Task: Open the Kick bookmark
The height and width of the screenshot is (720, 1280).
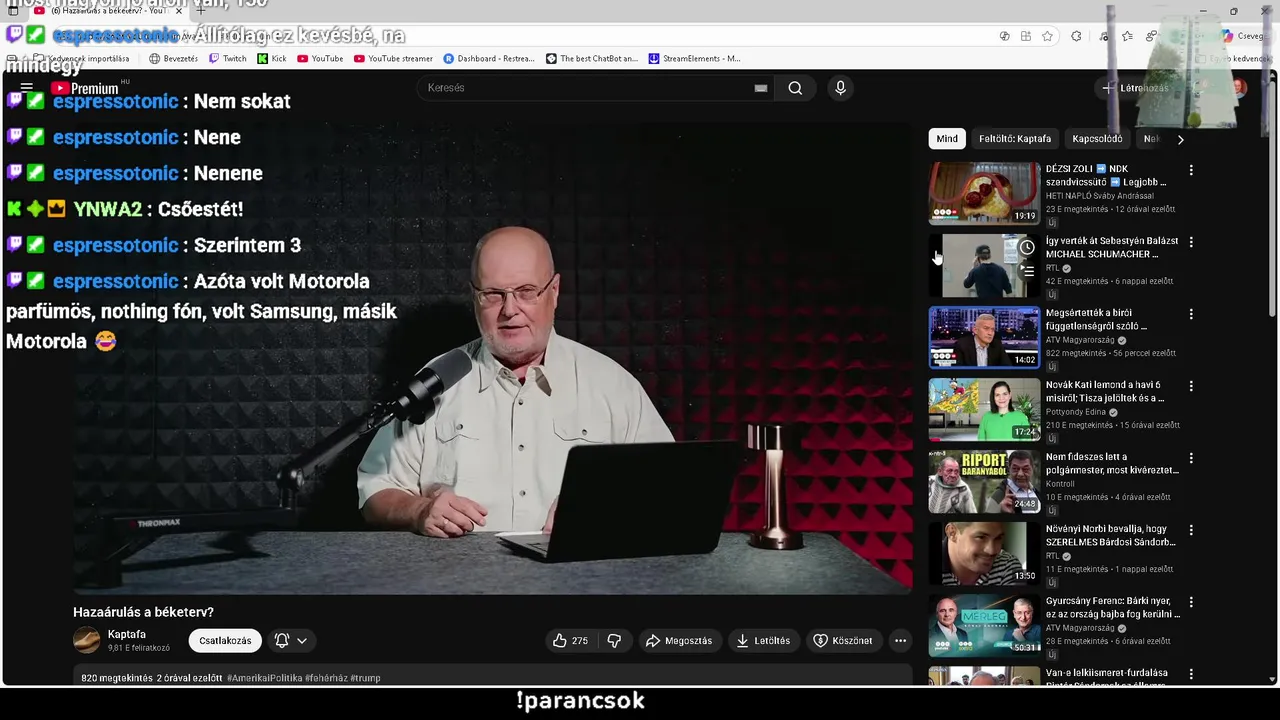Action: pos(272,58)
